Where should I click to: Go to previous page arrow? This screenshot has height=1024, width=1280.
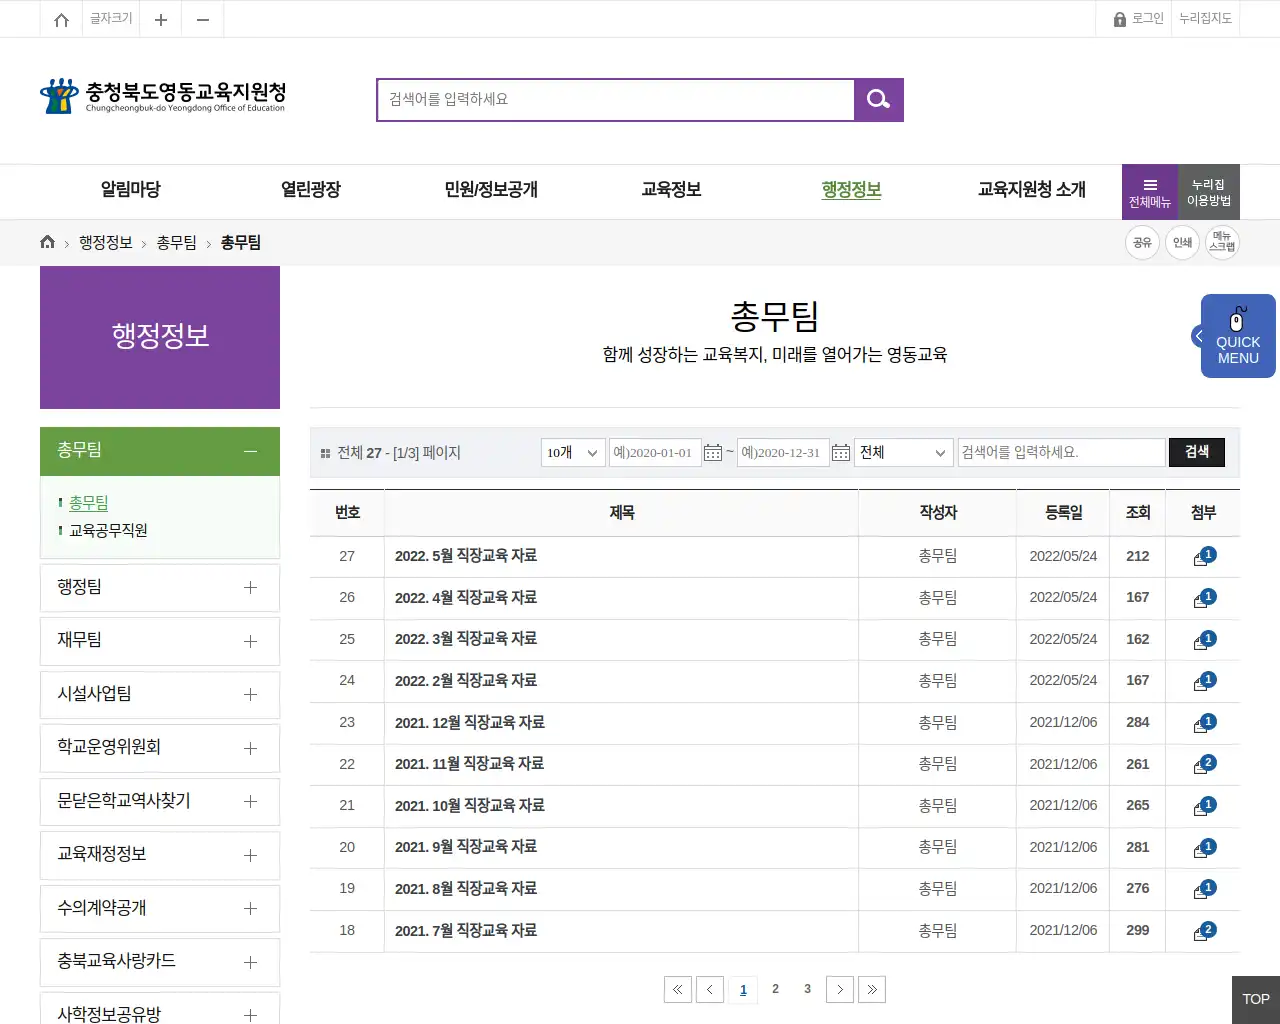coord(710,989)
